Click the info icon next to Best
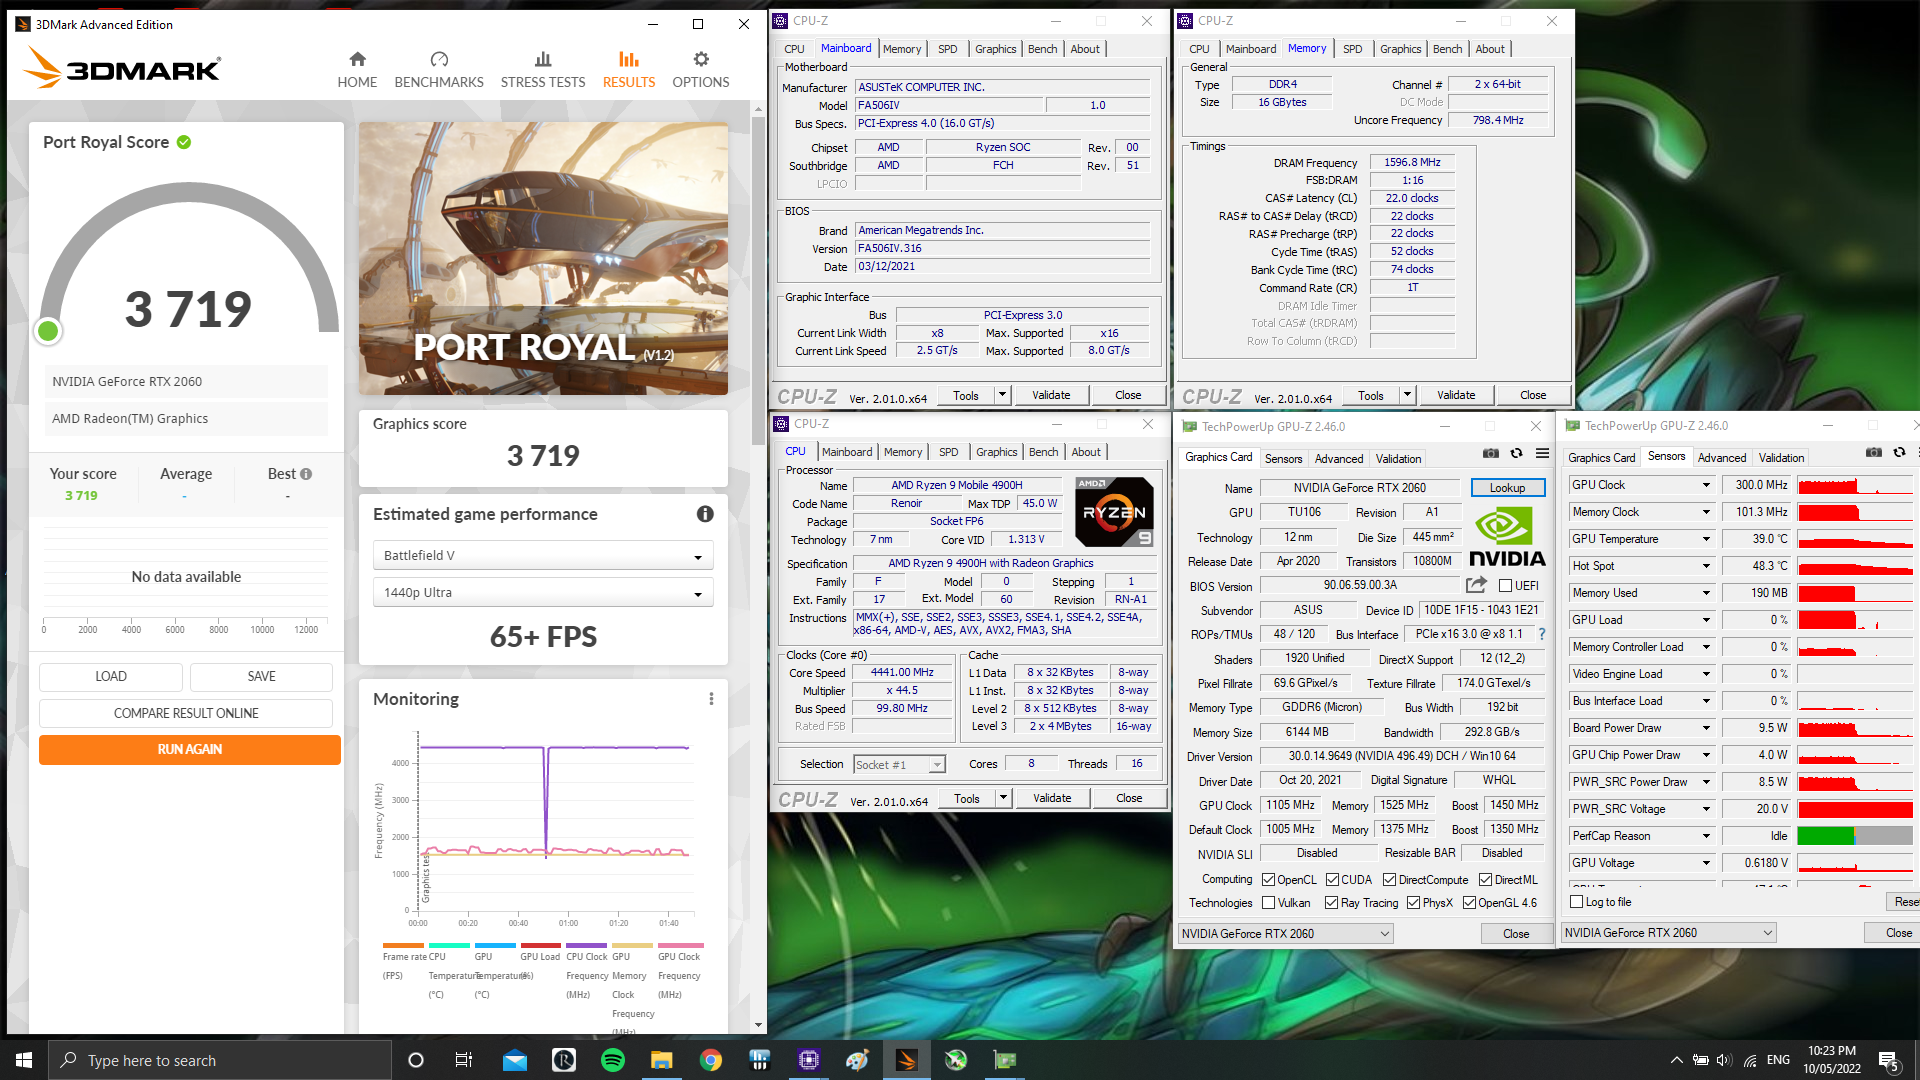Viewport: 1920px width, 1080px height. 306,474
